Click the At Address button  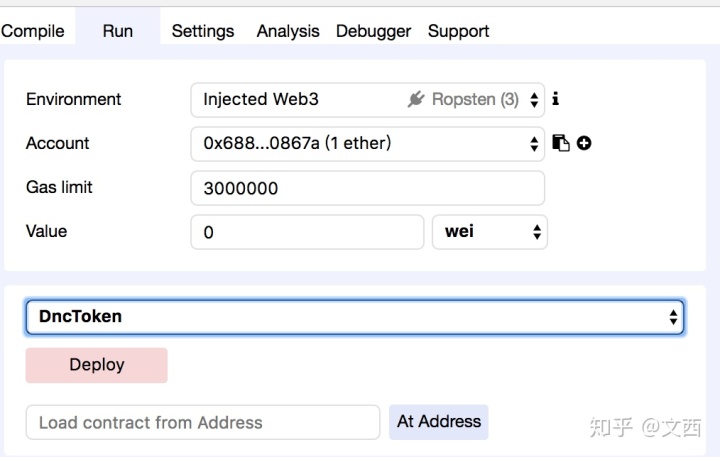(x=439, y=422)
